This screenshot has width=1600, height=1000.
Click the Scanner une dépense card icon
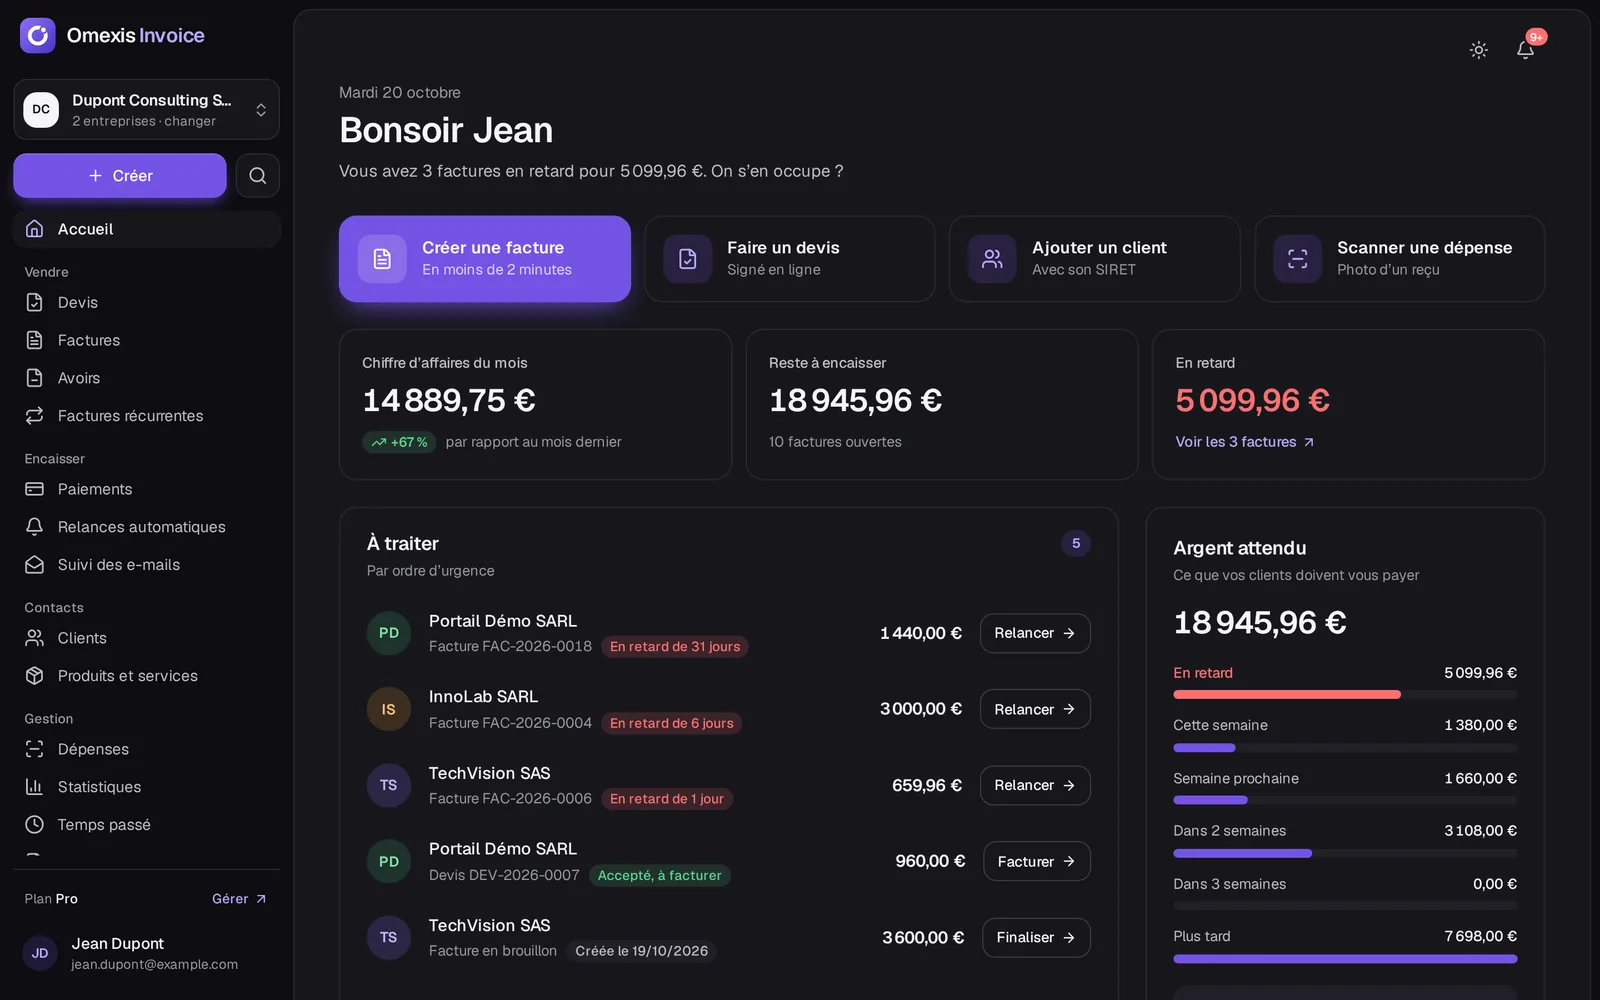pos(1297,259)
